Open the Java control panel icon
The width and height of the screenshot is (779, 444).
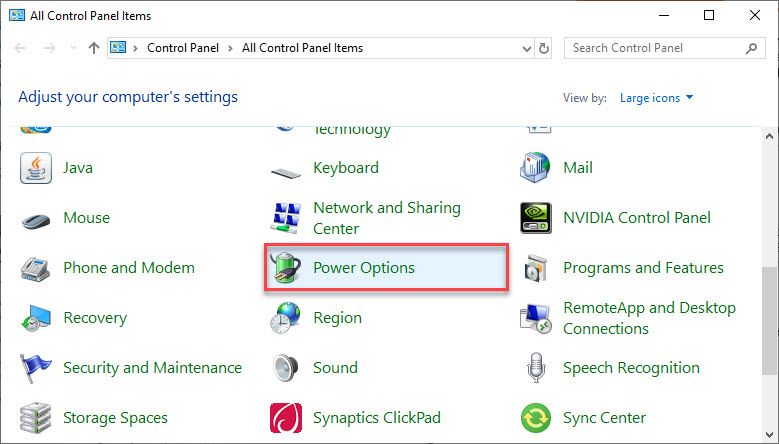click(36, 168)
